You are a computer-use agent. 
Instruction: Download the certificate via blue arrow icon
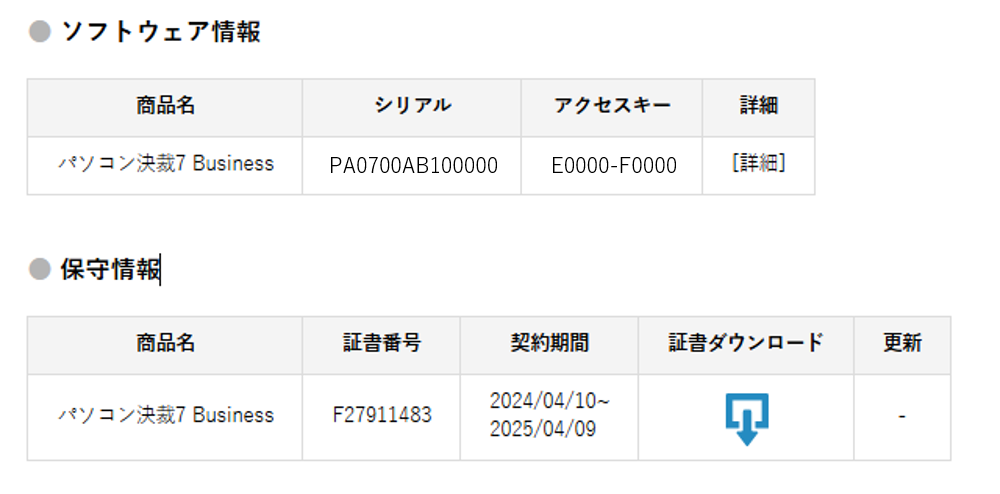(x=747, y=419)
